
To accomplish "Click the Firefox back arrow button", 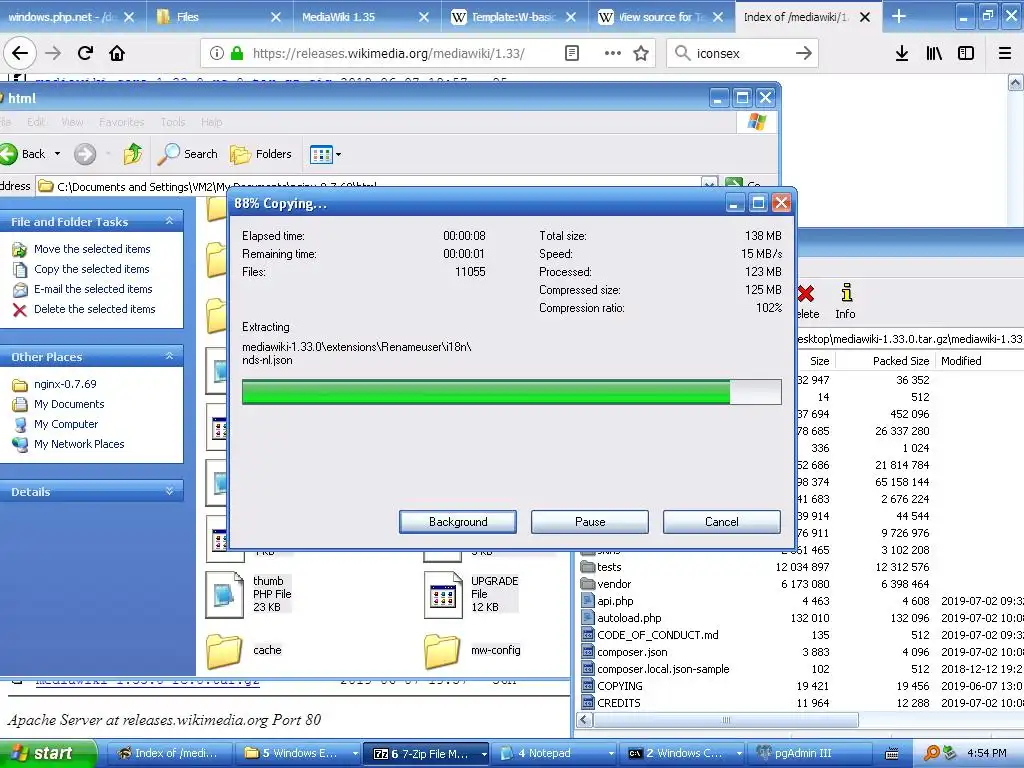I will (20, 53).
